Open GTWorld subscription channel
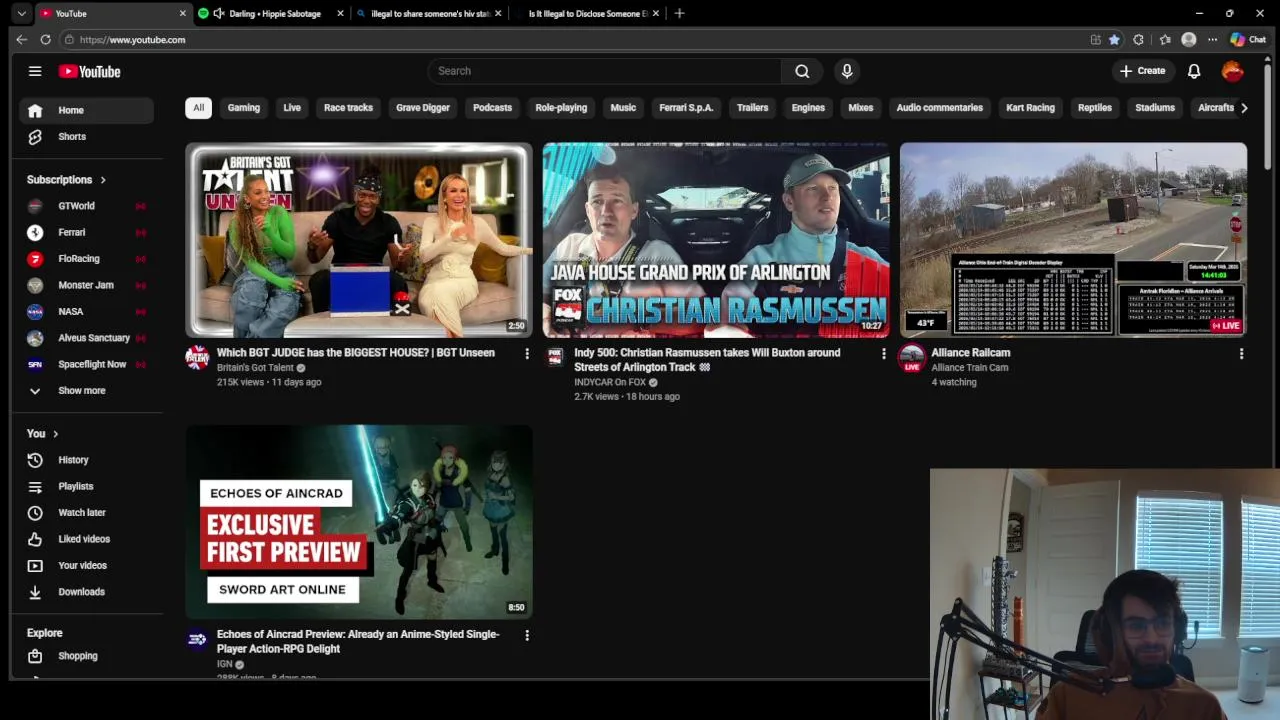This screenshot has height=720, width=1280. (86, 206)
